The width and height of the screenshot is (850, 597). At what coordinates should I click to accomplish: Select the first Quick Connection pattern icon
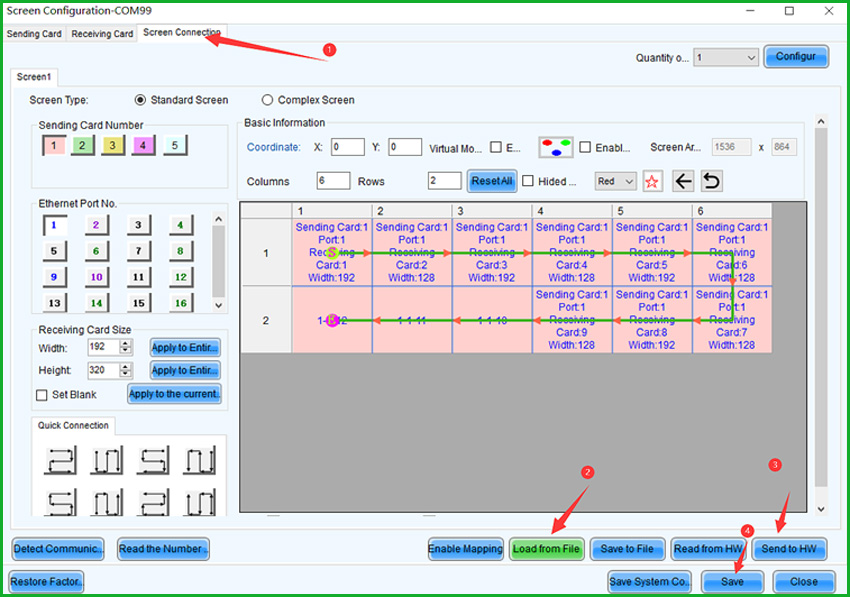click(x=60, y=460)
